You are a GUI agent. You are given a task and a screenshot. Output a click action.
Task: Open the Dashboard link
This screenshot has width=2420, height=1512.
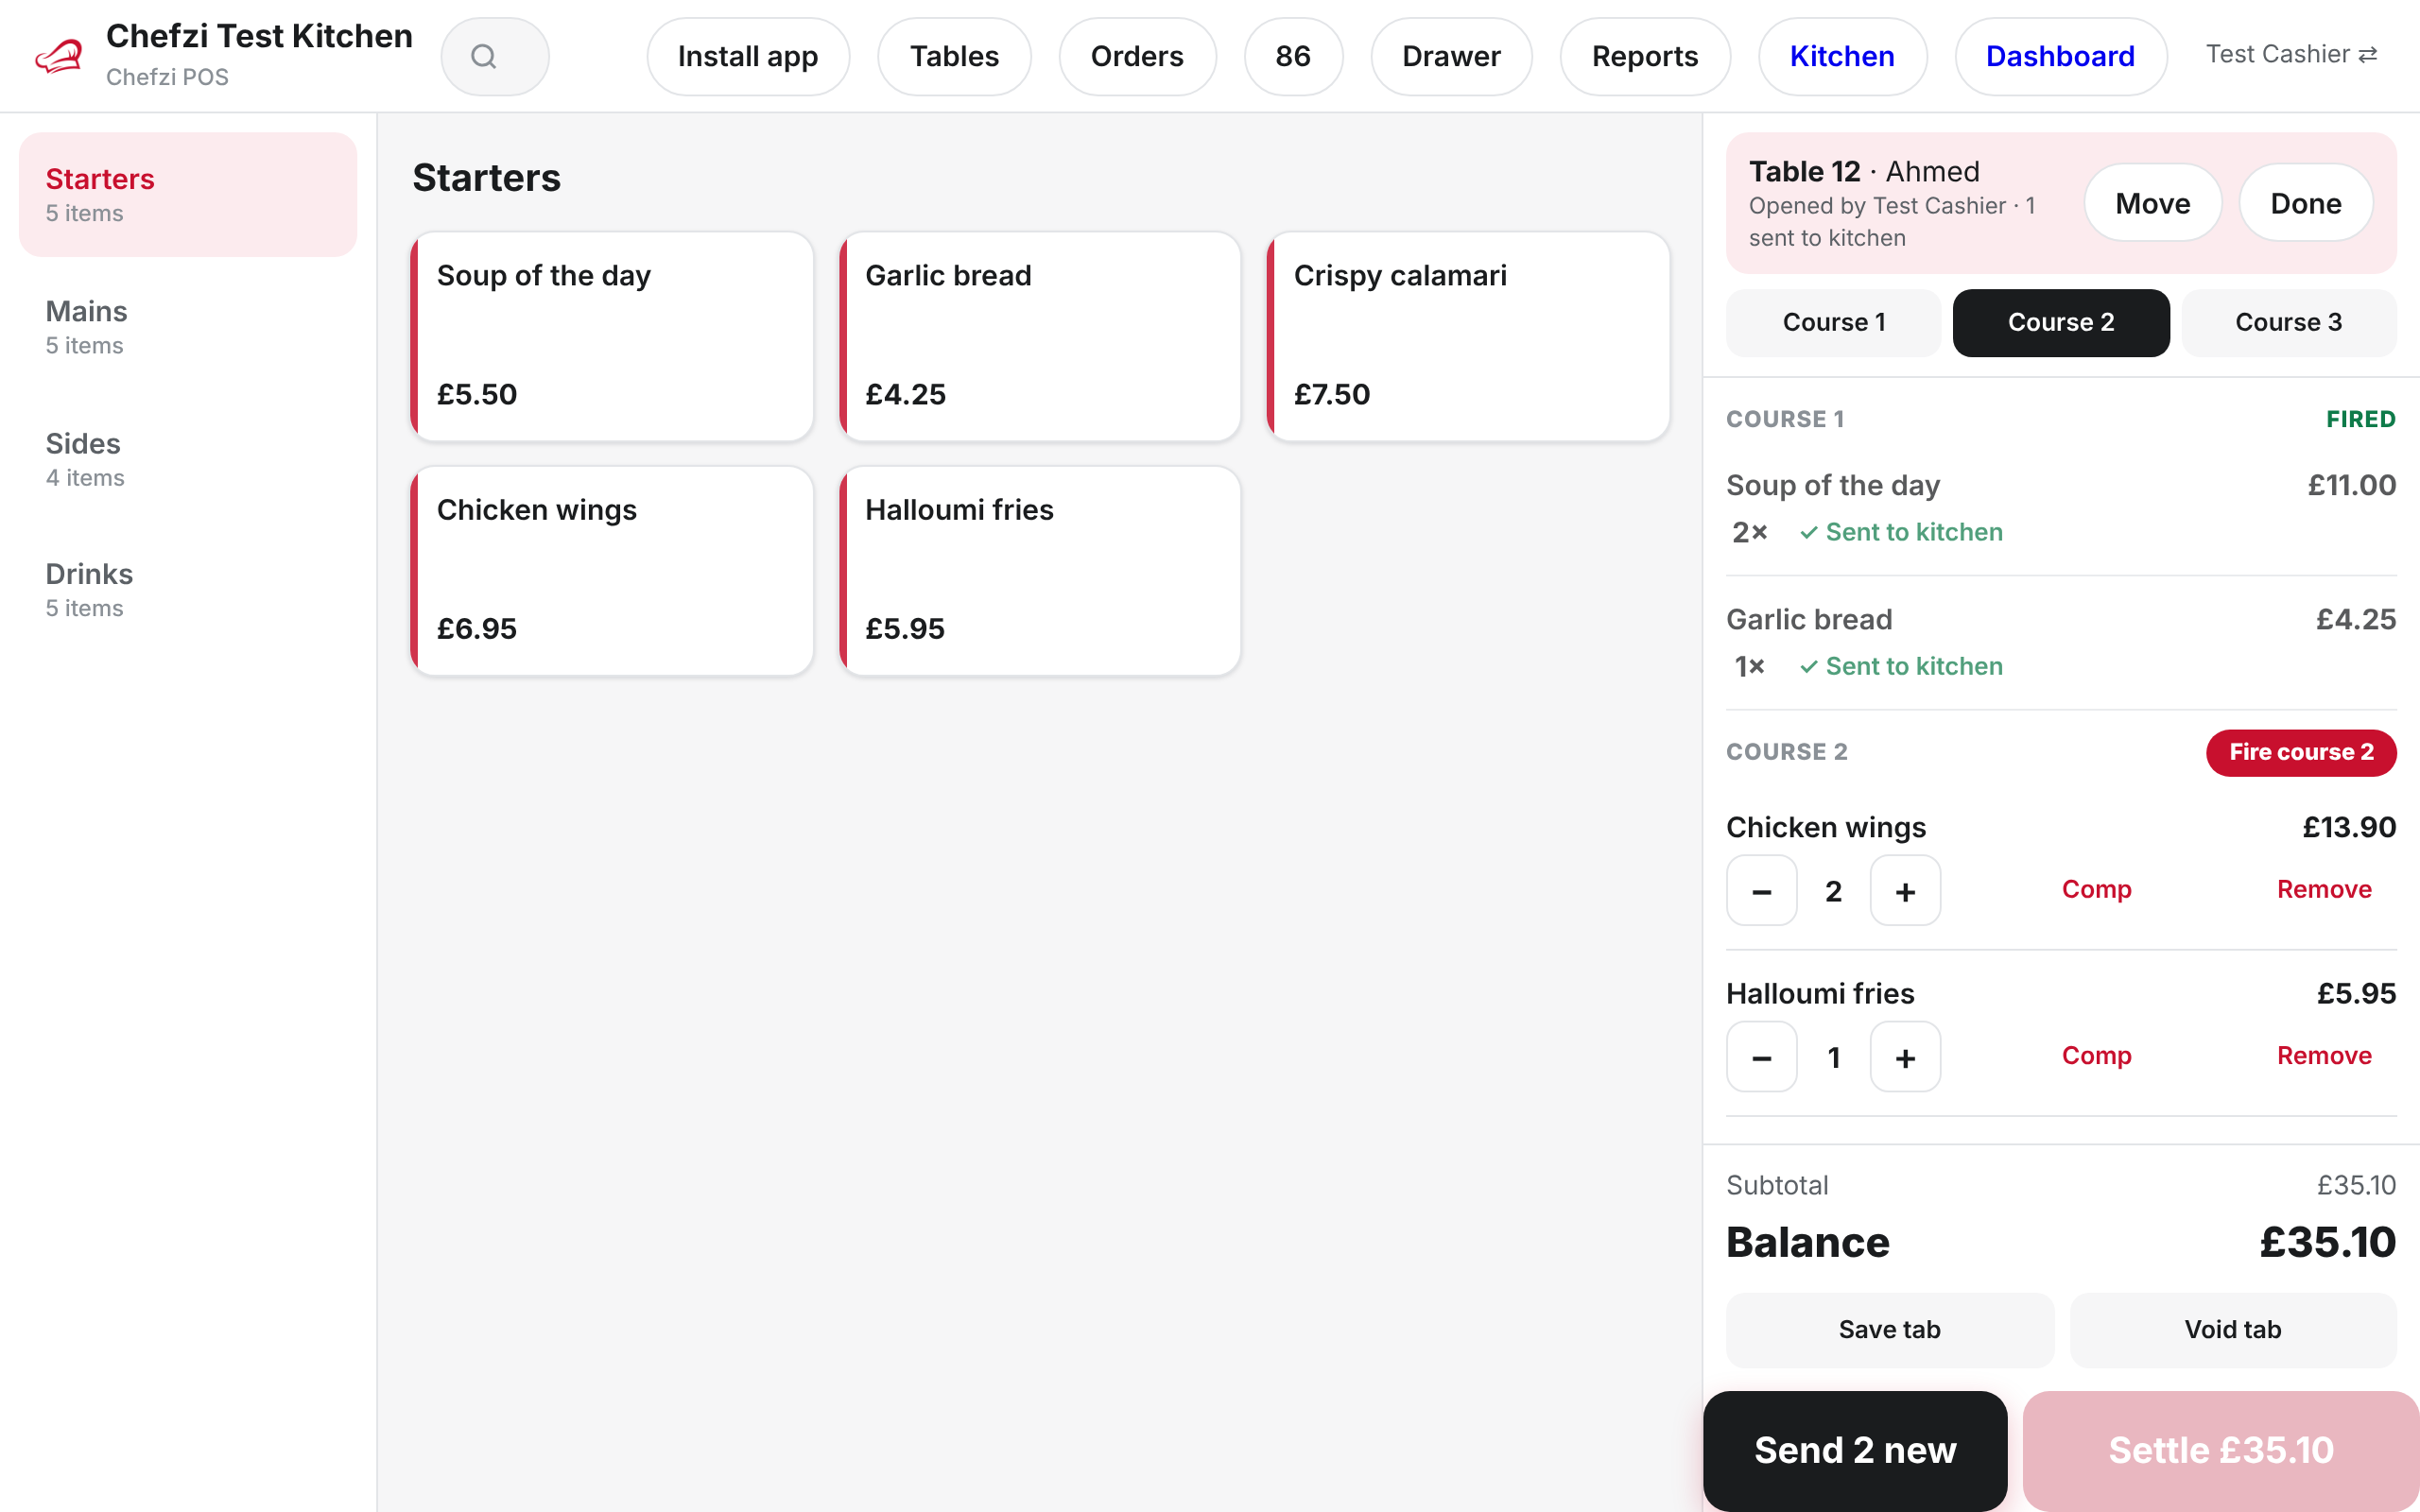(2060, 56)
